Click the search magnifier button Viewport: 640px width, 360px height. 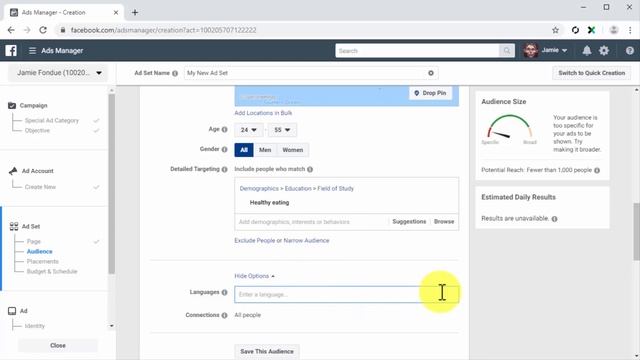pos(507,51)
